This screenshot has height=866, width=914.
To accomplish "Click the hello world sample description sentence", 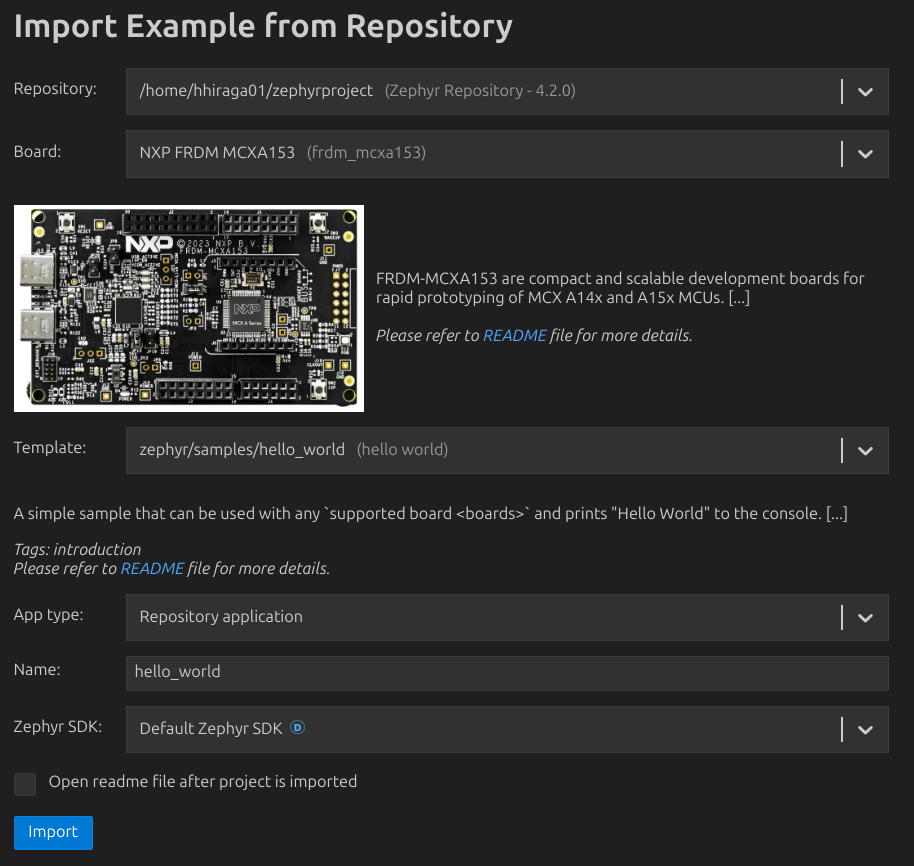I will 431,513.
